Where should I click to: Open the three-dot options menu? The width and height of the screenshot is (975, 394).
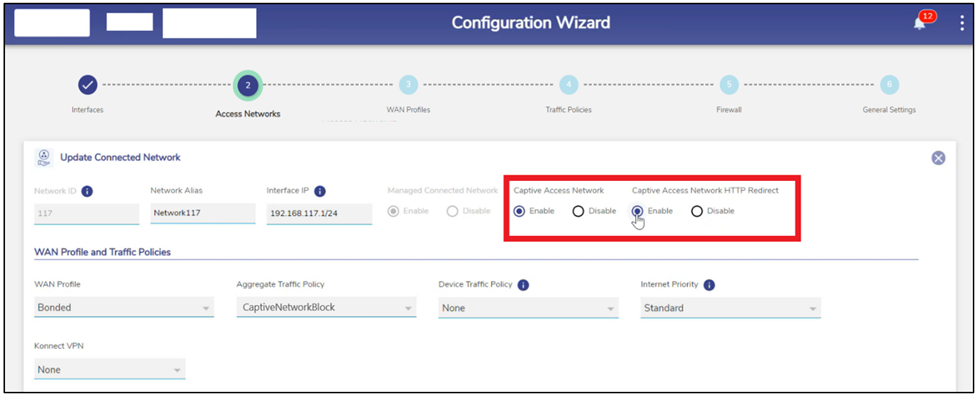pos(962,24)
